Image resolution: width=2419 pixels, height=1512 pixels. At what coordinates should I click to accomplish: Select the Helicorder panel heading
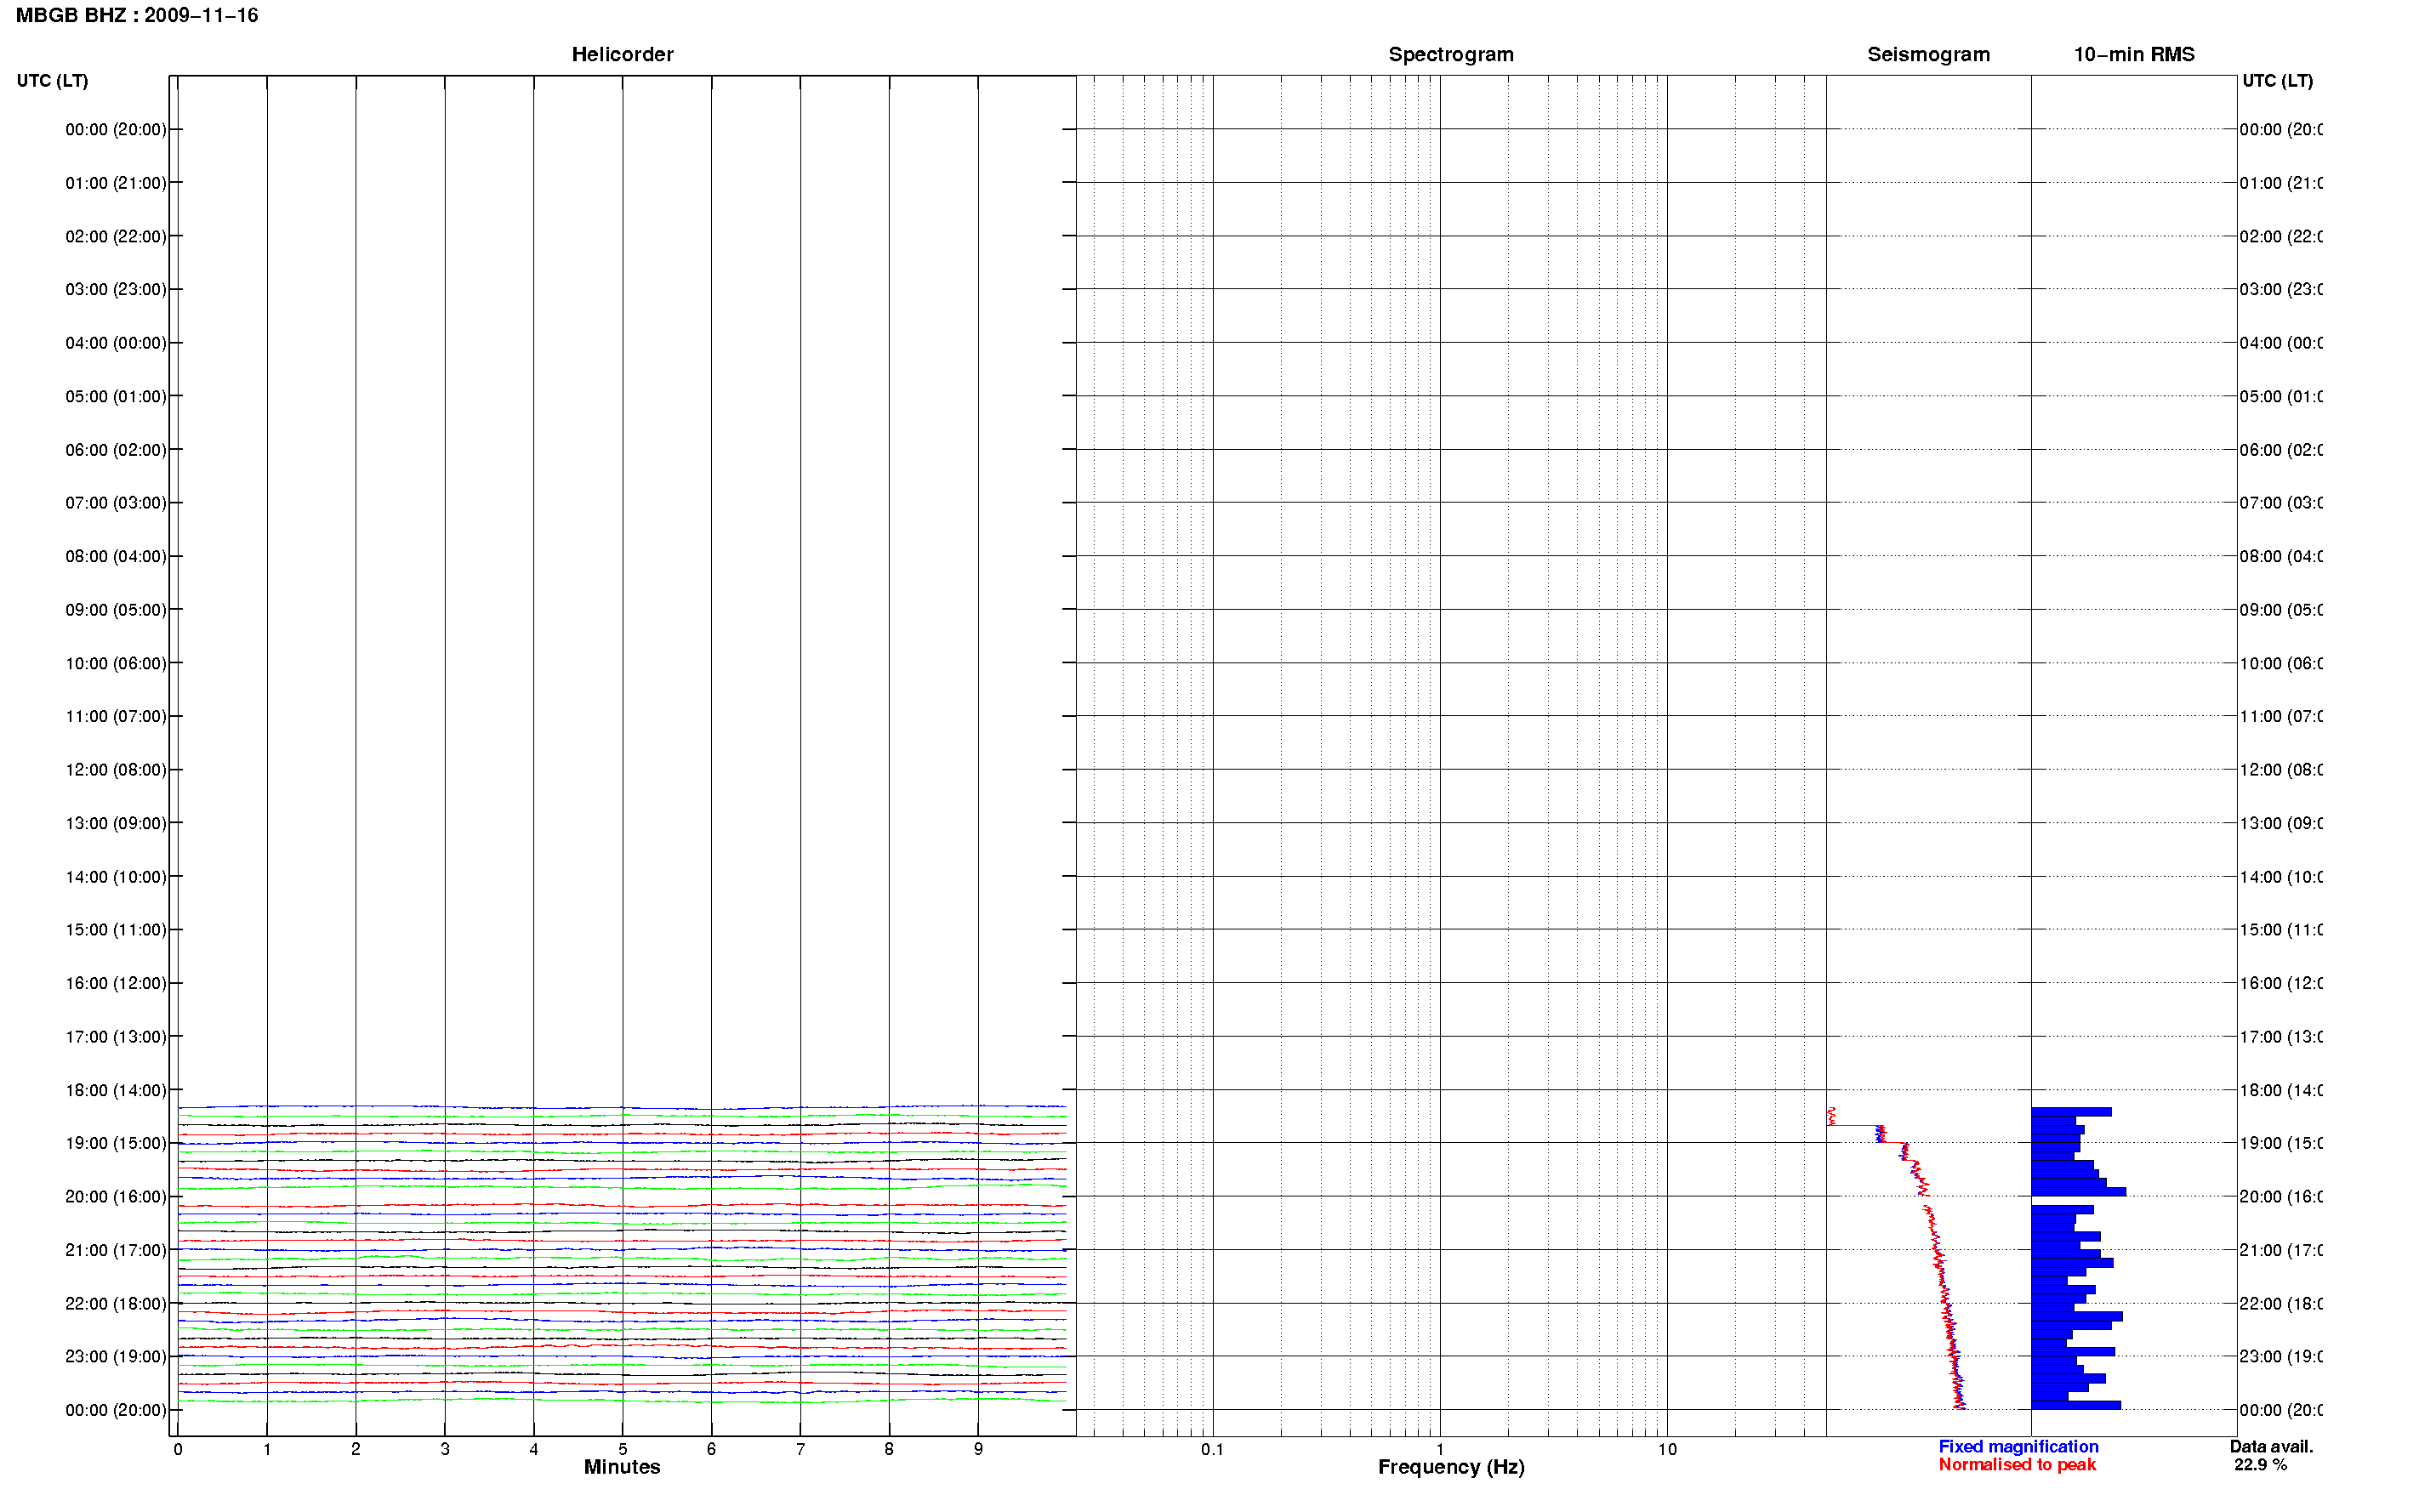point(622,54)
